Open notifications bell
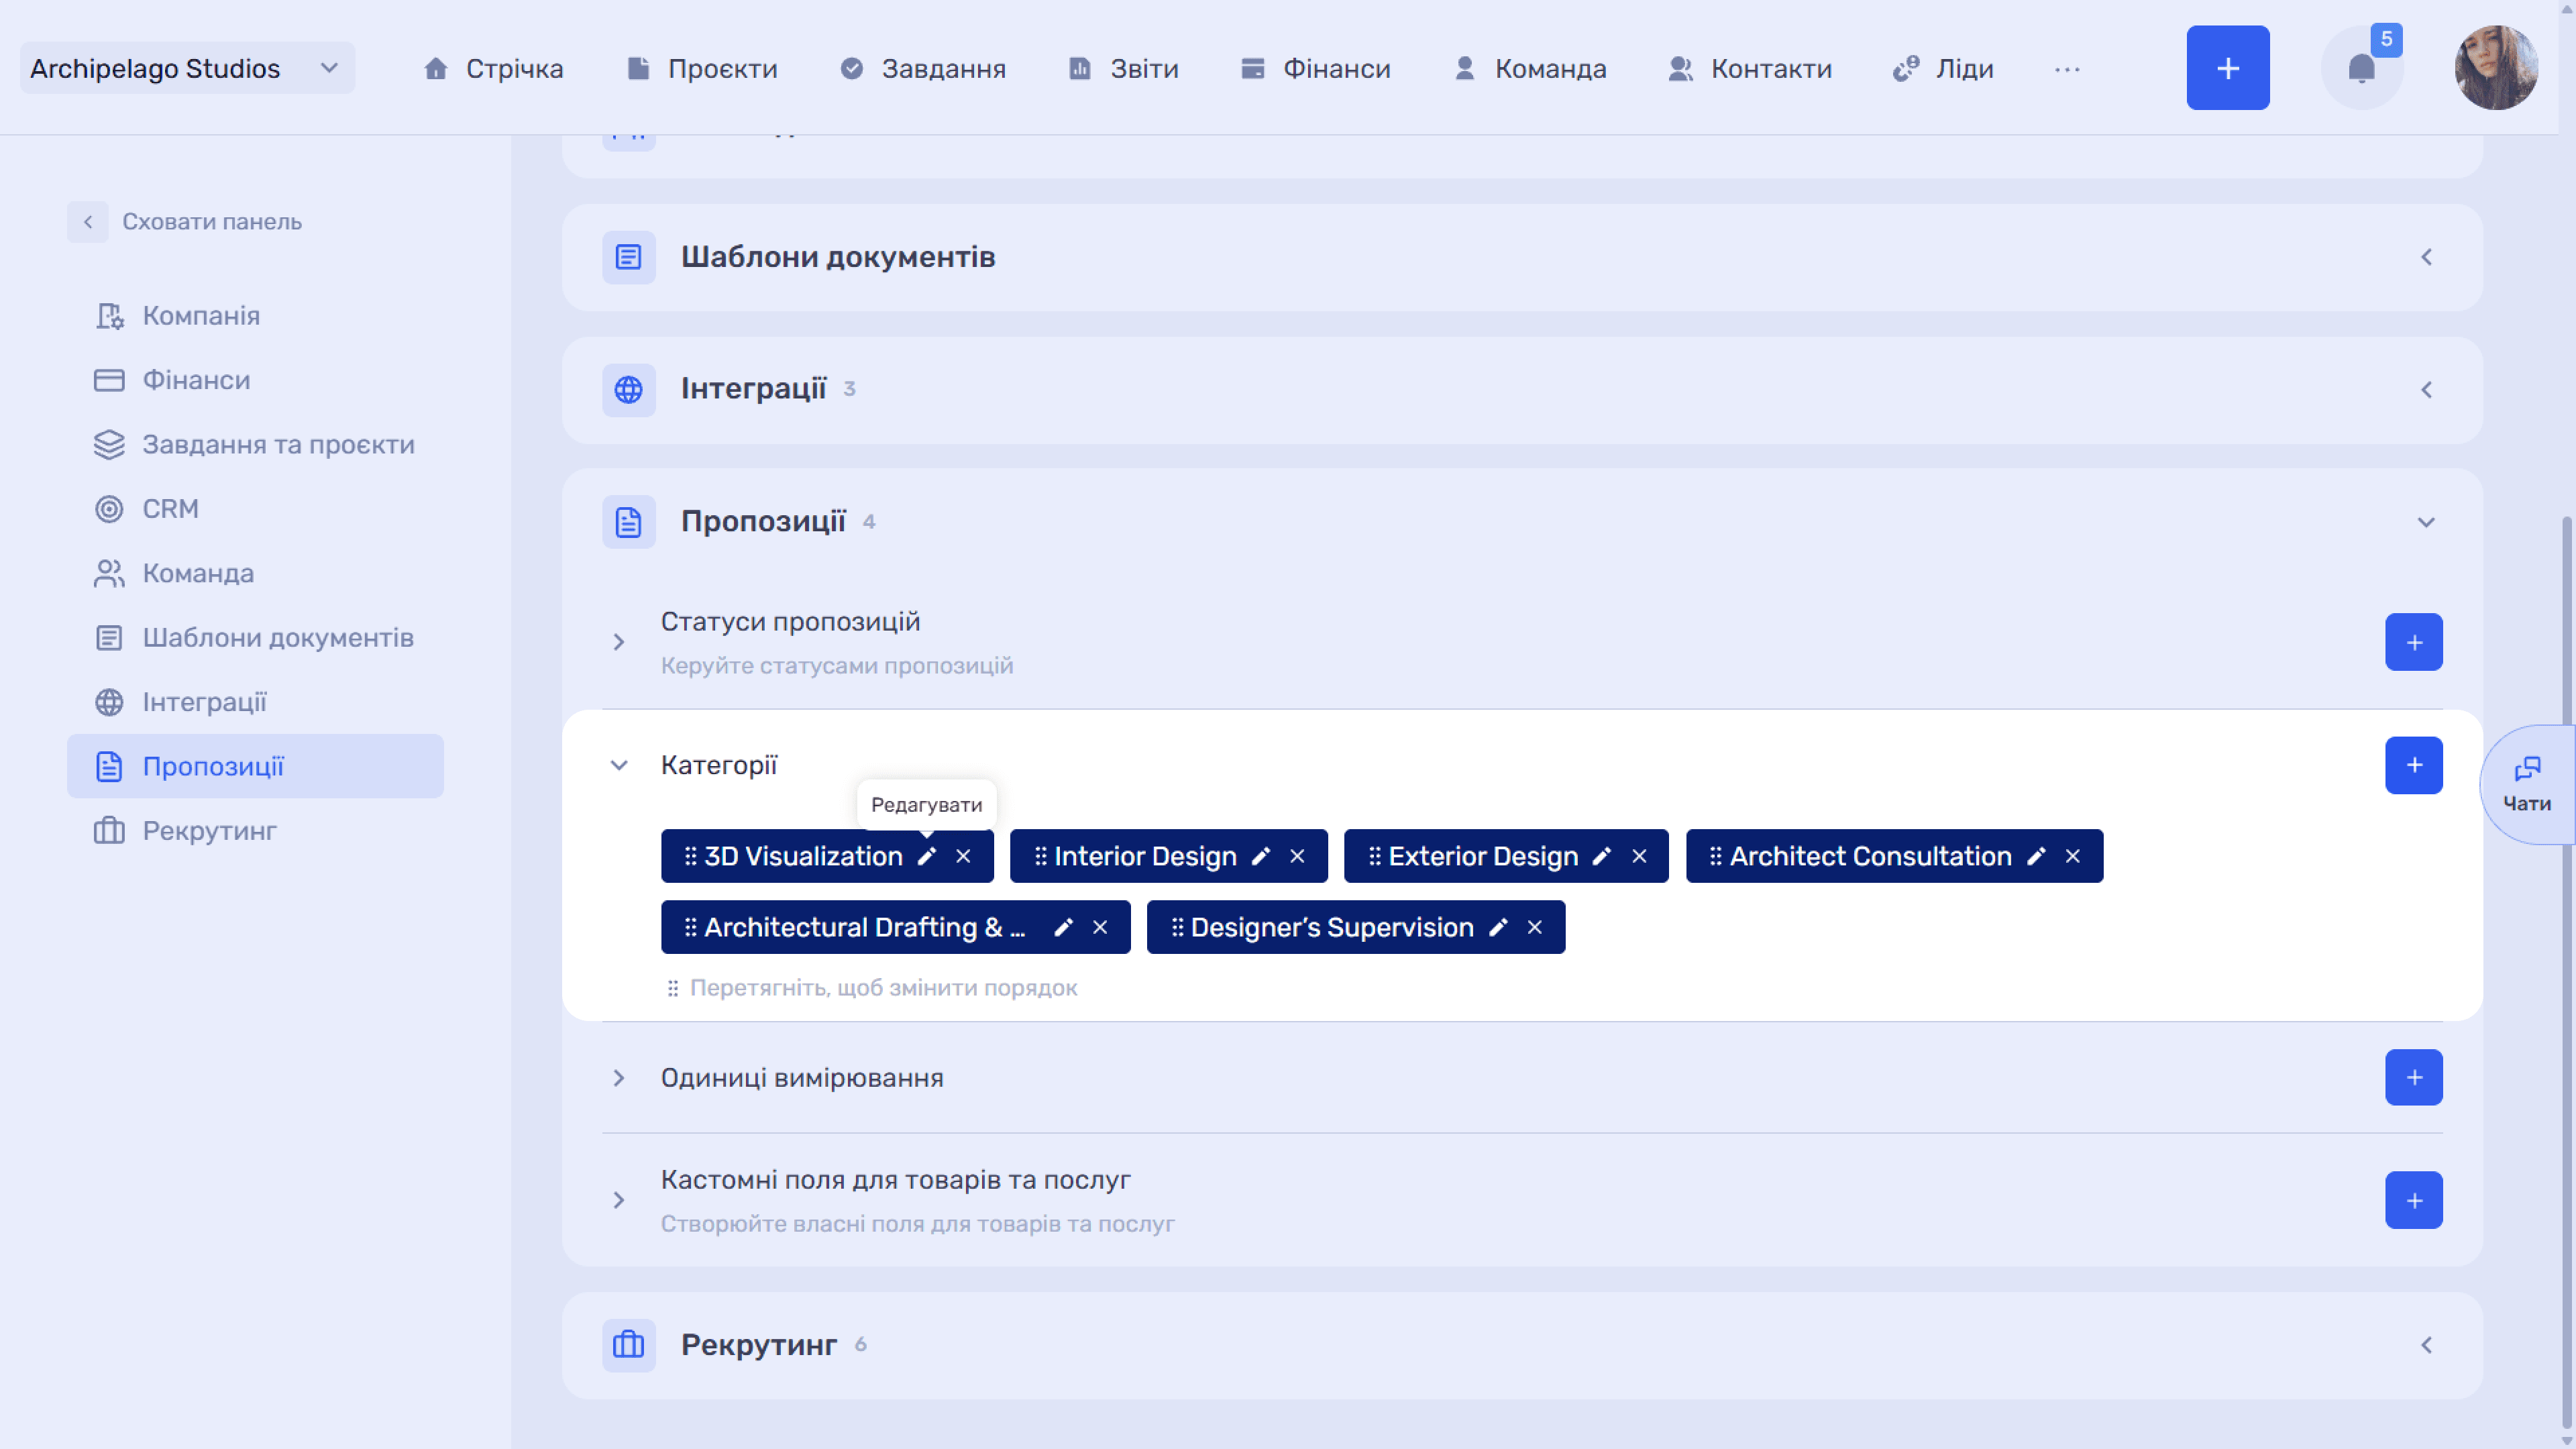 click(2361, 68)
